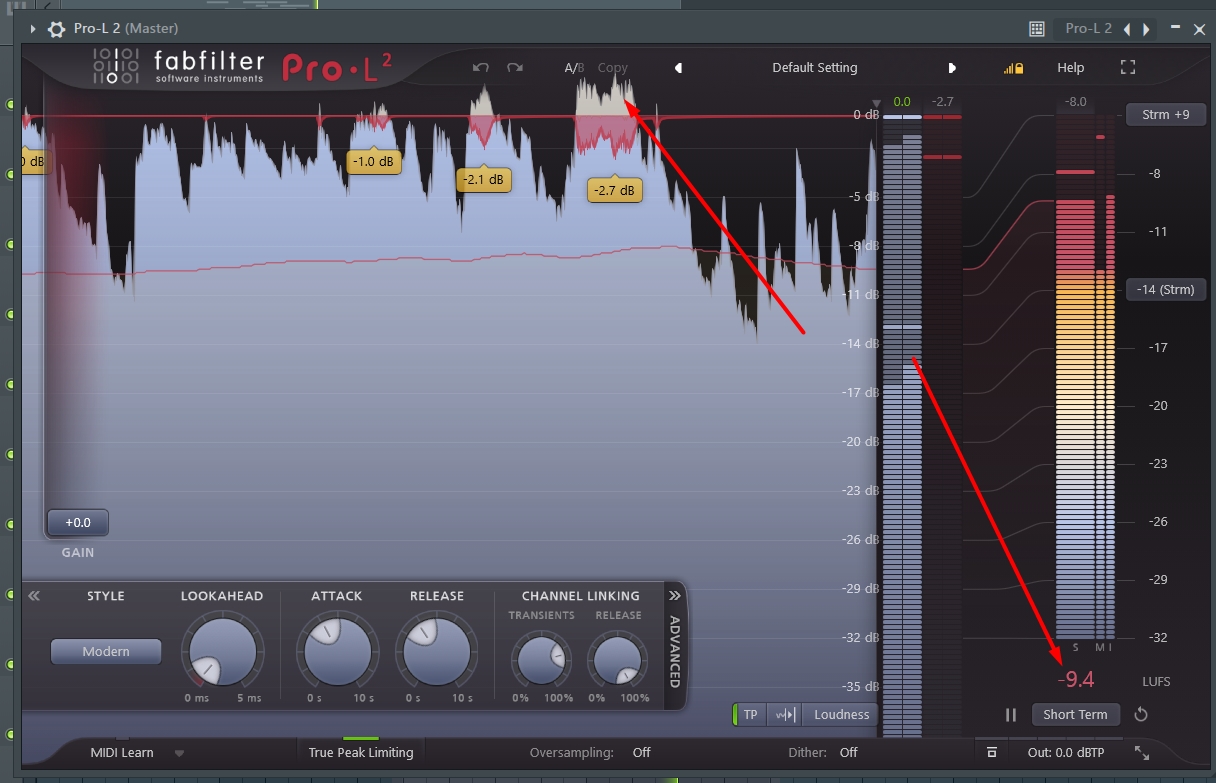Click the Attack knob
The height and width of the screenshot is (783, 1216).
(337, 651)
